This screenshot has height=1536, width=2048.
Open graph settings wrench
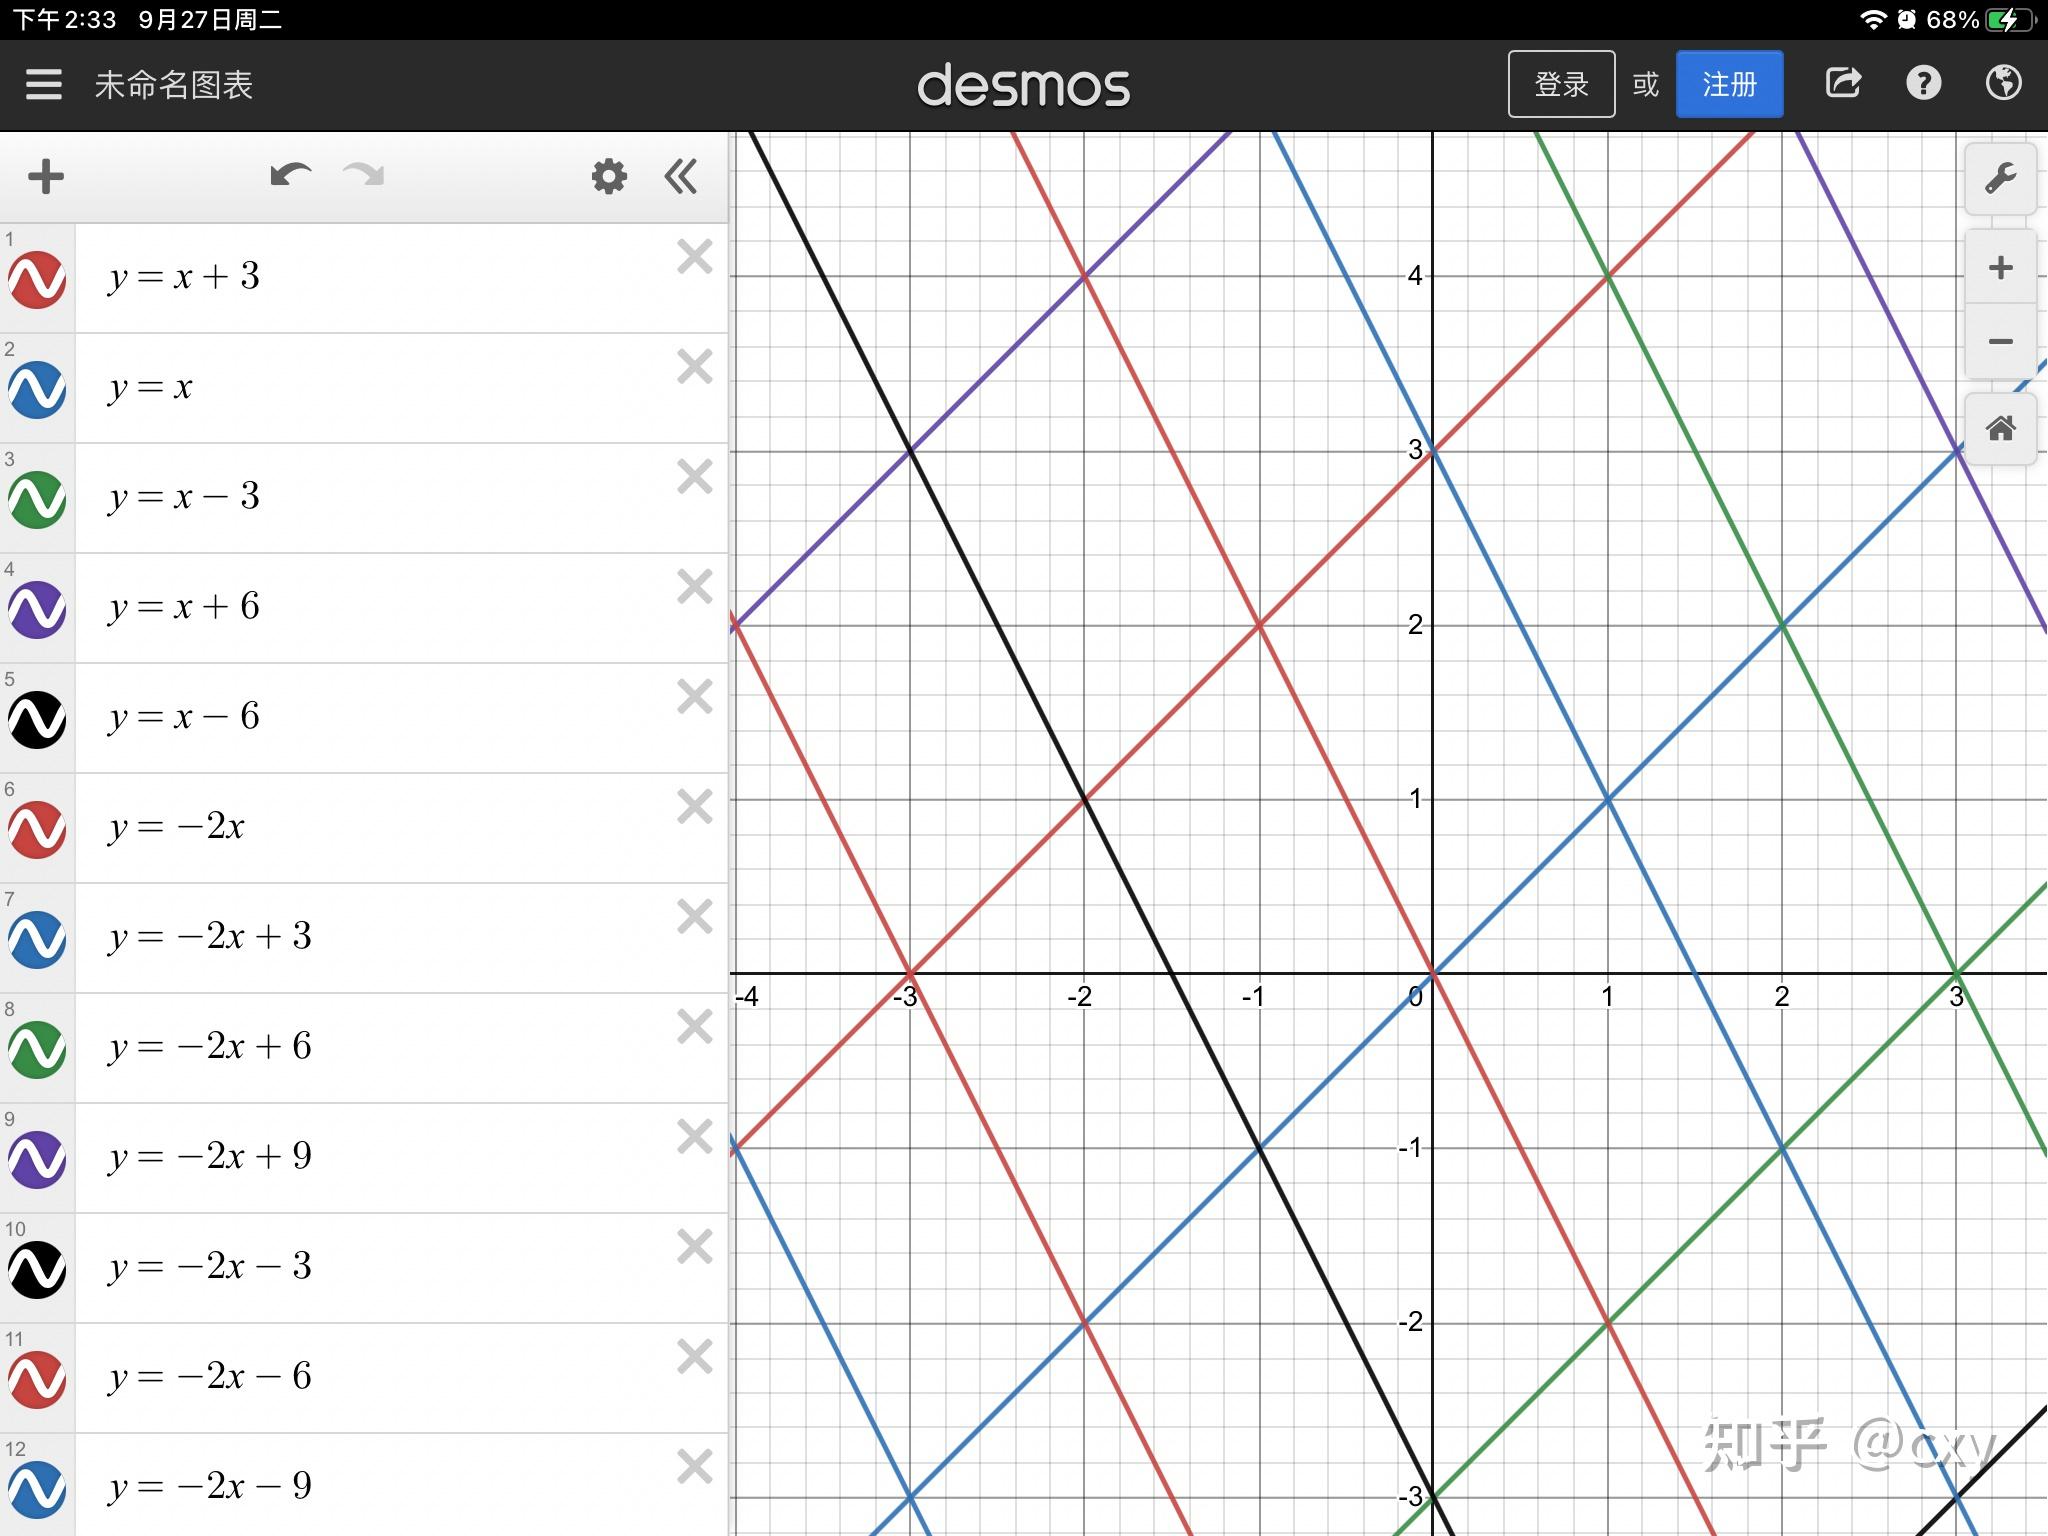coord(2000,180)
